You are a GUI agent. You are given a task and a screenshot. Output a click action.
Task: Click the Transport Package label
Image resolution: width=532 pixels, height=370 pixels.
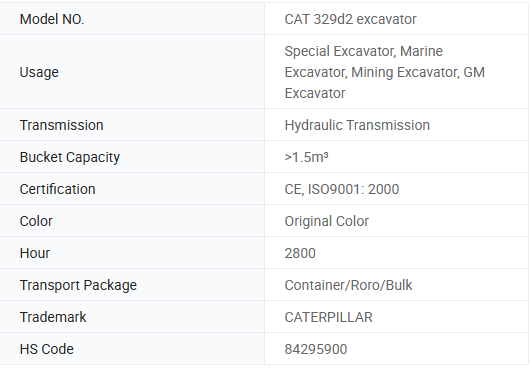pos(78,286)
